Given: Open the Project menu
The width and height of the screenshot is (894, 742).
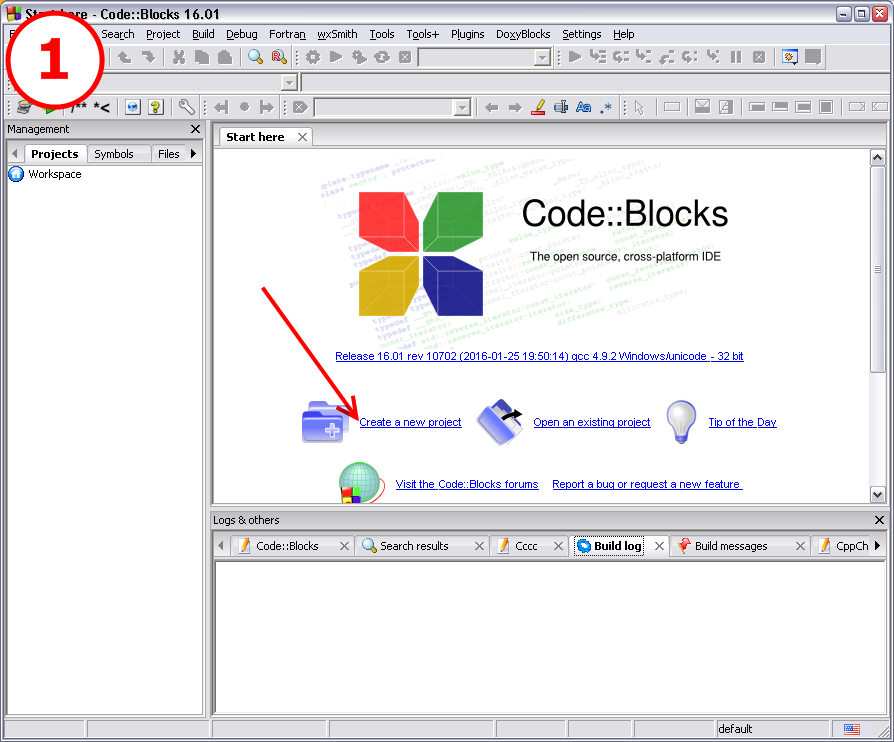Looking at the screenshot, I should (x=162, y=34).
